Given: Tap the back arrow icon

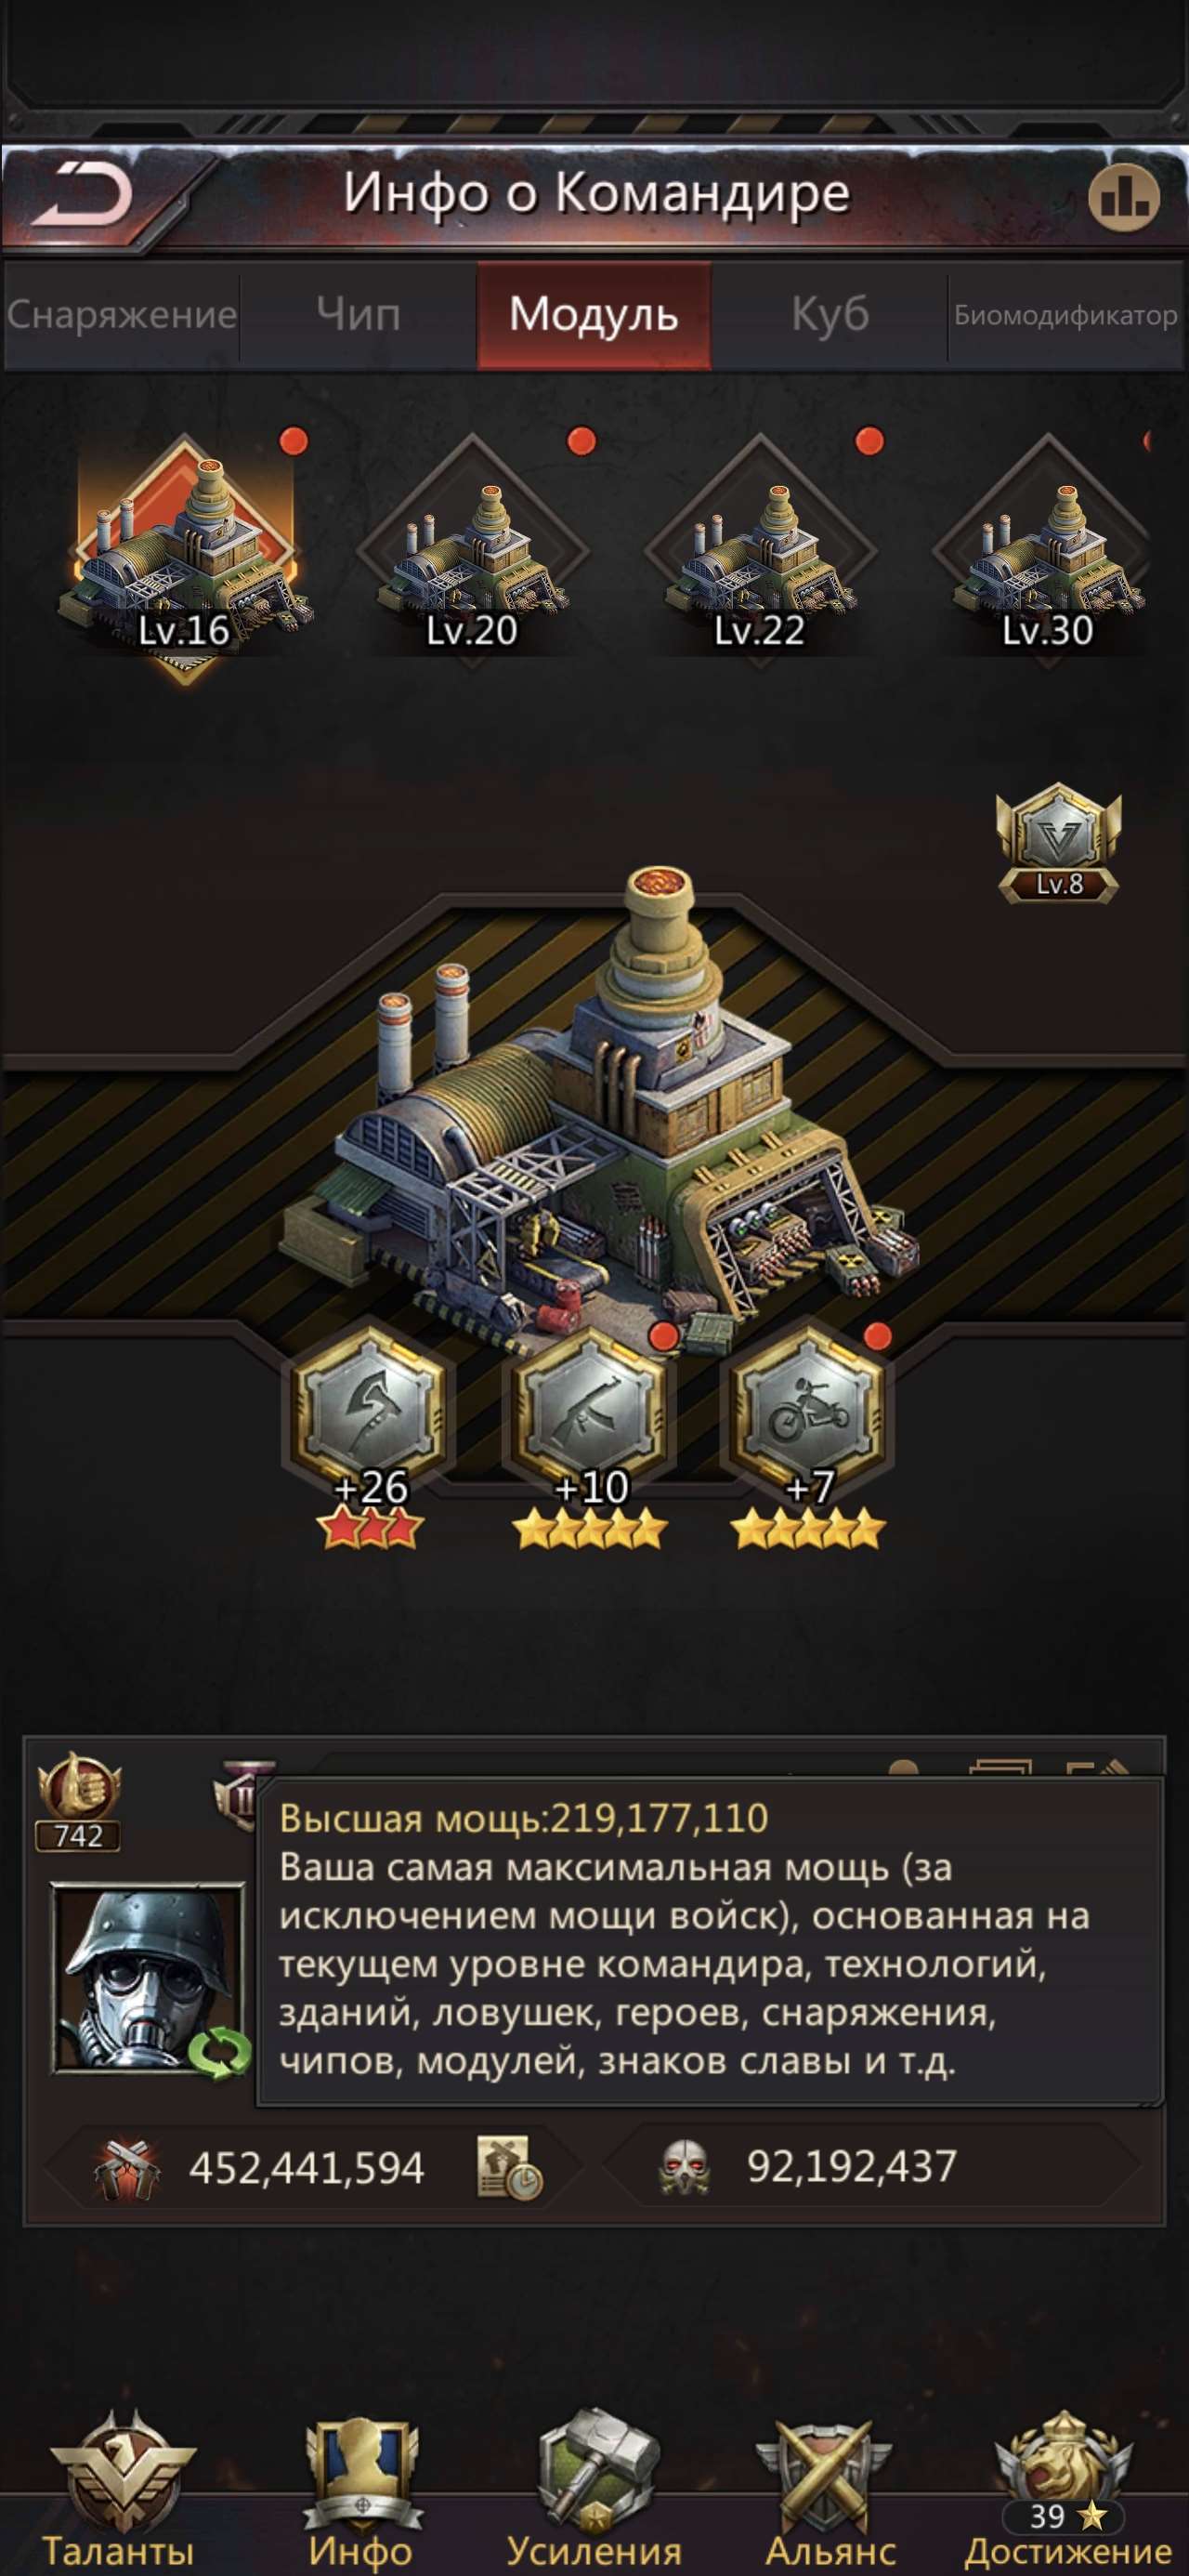Looking at the screenshot, I should (84, 194).
